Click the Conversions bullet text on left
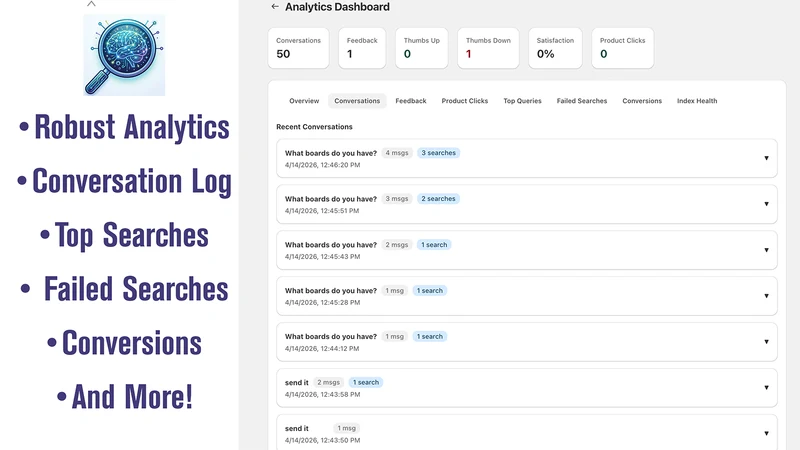 tap(132, 343)
